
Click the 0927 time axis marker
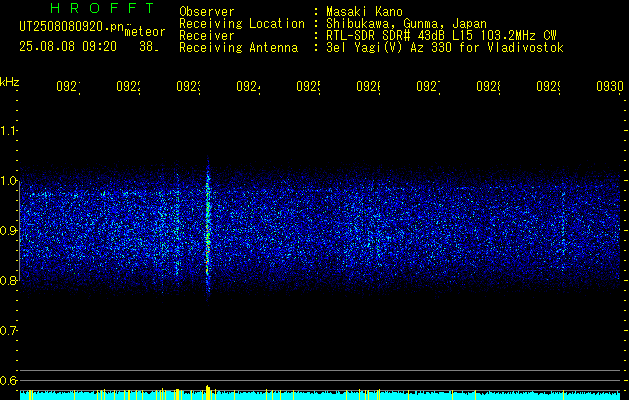click(428, 87)
